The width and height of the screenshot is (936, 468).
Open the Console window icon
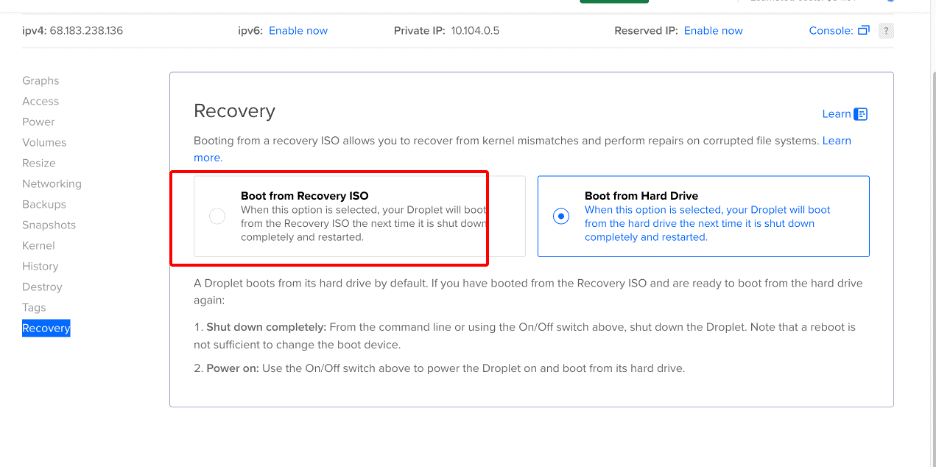pyautogui.click(x=863, y=30)
